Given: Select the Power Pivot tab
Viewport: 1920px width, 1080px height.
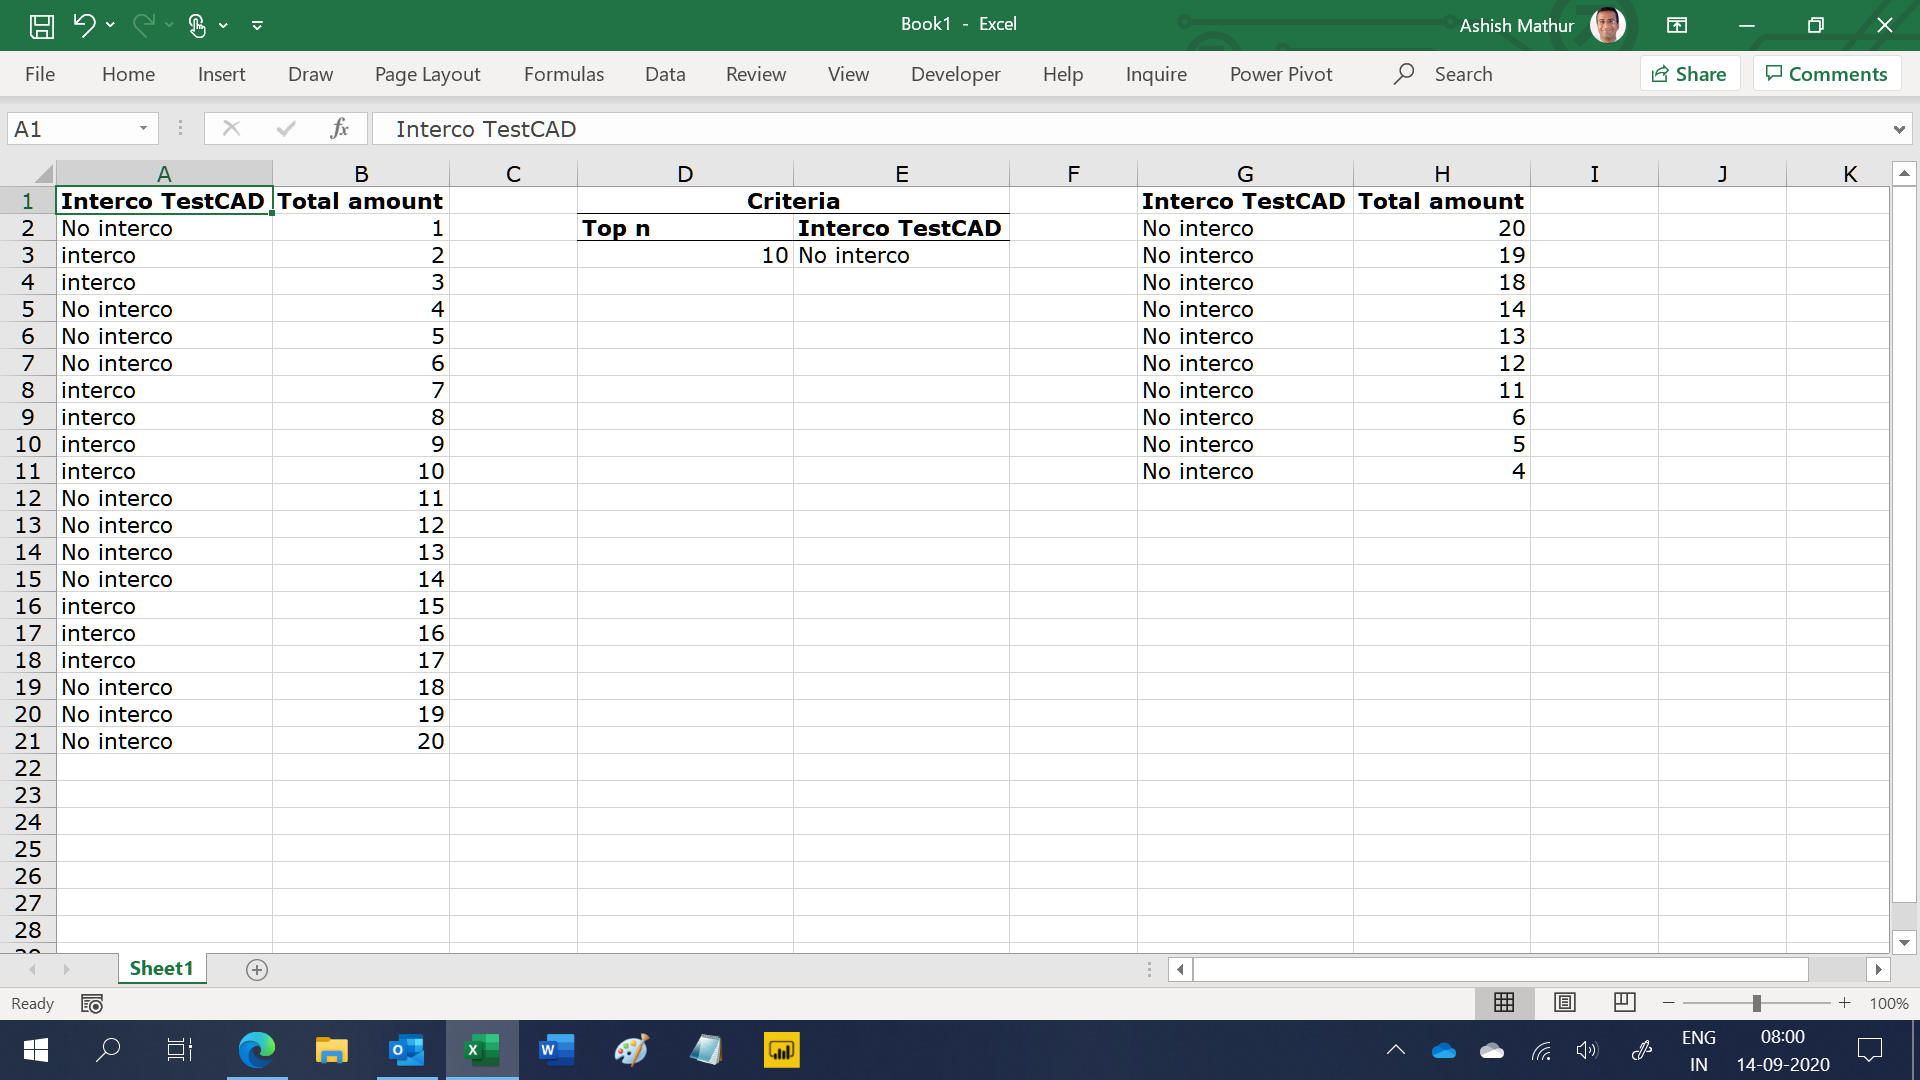Looking at the screenshot, I should click(x=1281, y=74).
